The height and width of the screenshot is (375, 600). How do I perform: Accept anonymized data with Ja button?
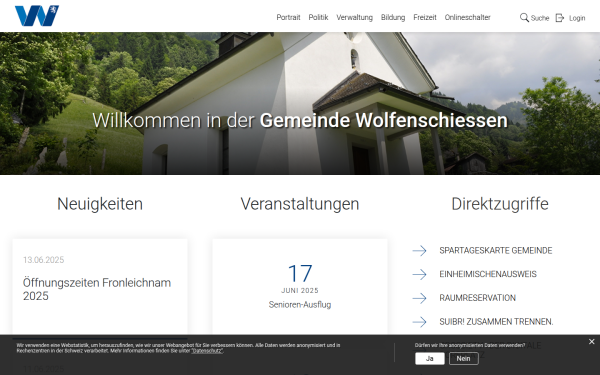pyautogui.click(x=430, y=359)
